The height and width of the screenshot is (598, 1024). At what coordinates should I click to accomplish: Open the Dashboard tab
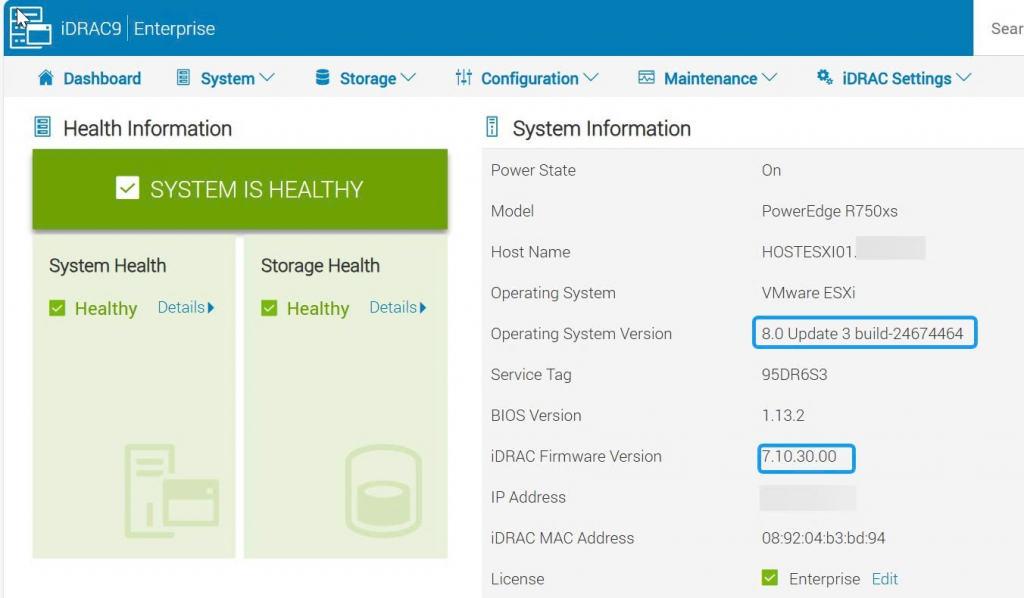click(x=89, y=78)
